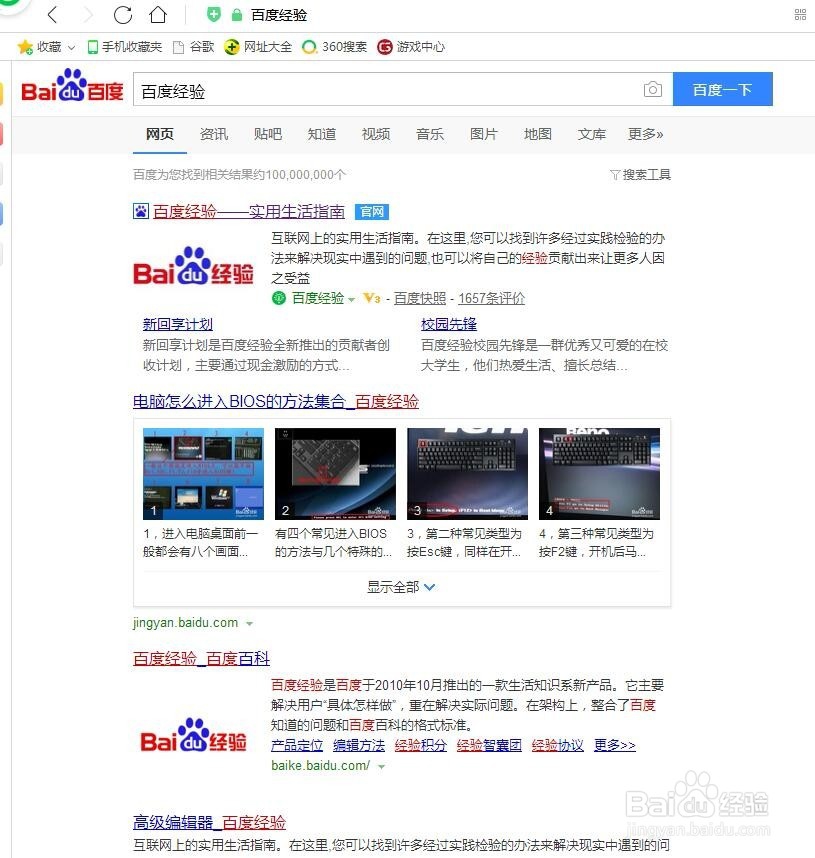Open the 游戏中心 bookmark

[411, 47]
